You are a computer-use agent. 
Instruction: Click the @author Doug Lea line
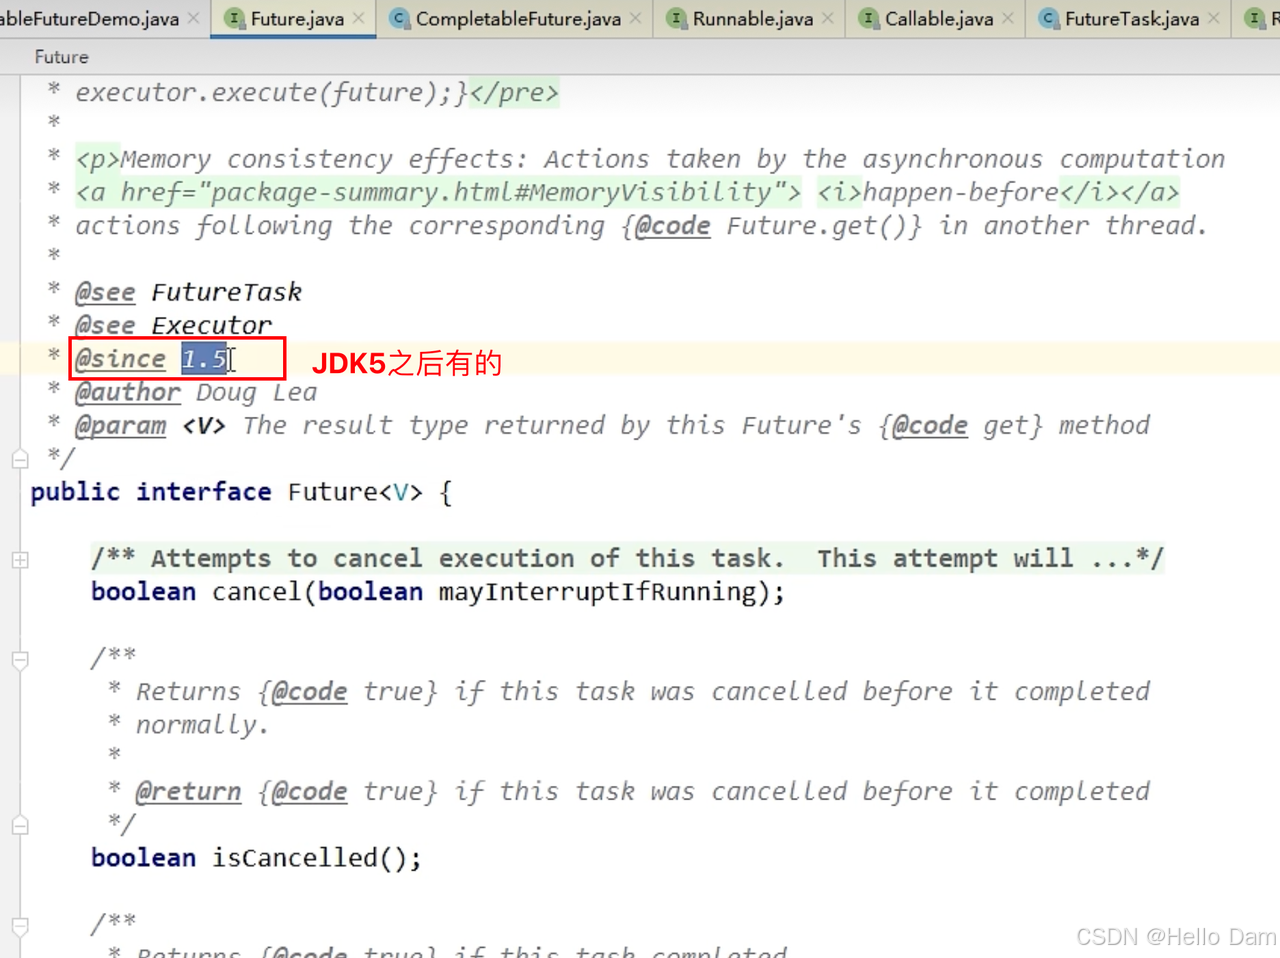[x=196, y=392]
